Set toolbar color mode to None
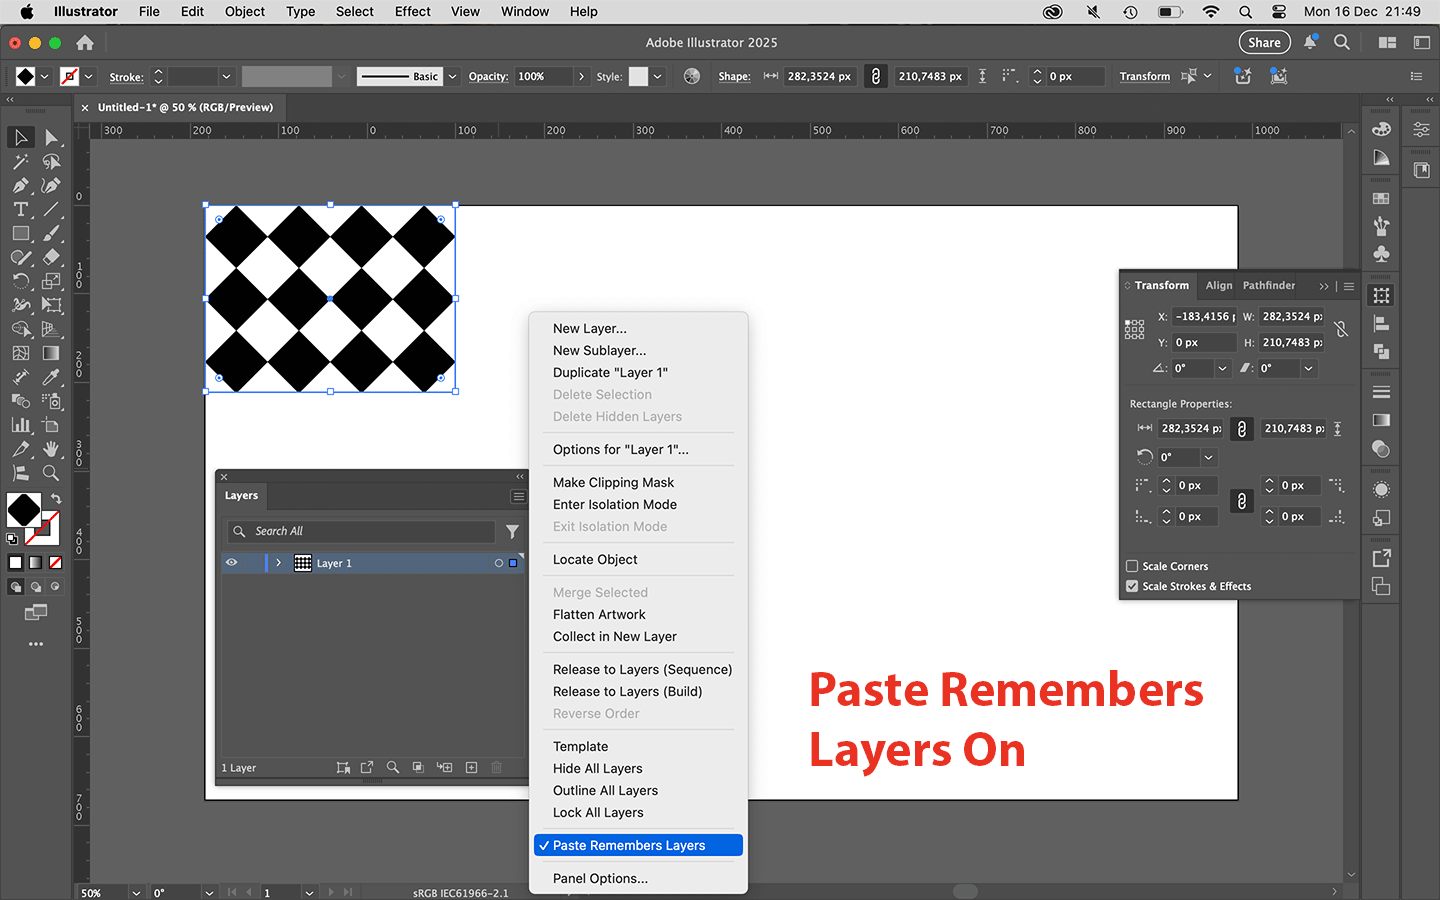 [x=55, y=562]
